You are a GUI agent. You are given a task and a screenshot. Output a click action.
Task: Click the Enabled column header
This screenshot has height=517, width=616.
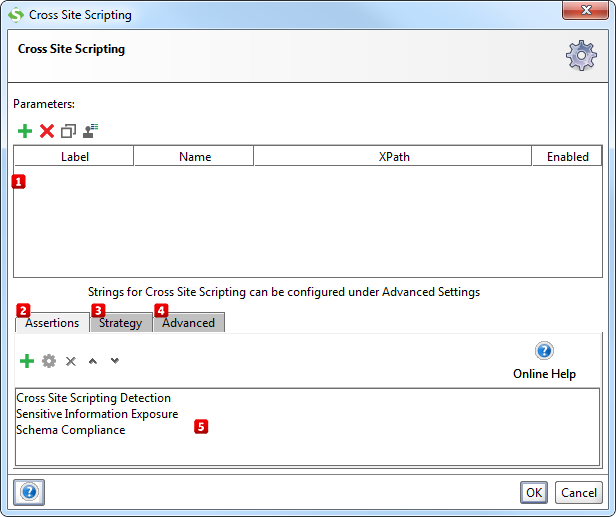coord(567,156)
